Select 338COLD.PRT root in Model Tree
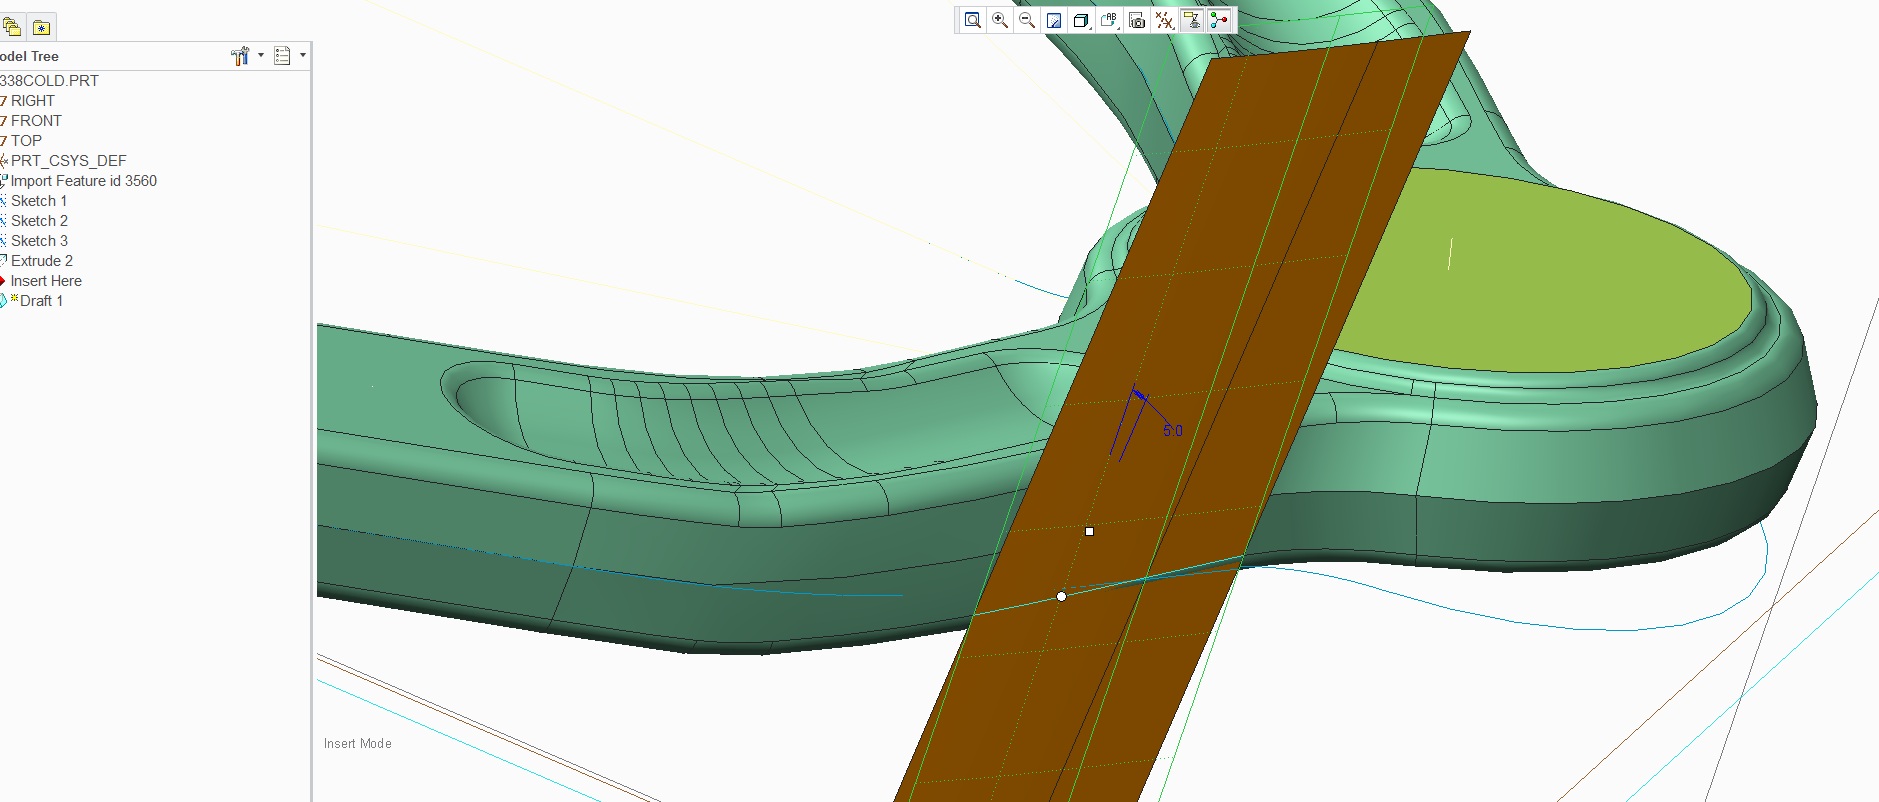This screenshot has width=1879, height=802. pos(49,81)
